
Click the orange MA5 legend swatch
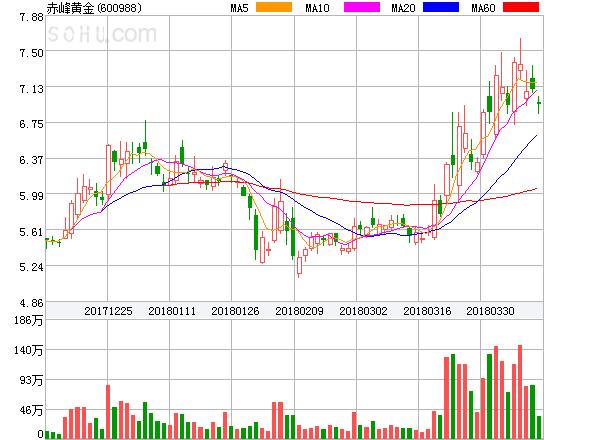[274, 7]
